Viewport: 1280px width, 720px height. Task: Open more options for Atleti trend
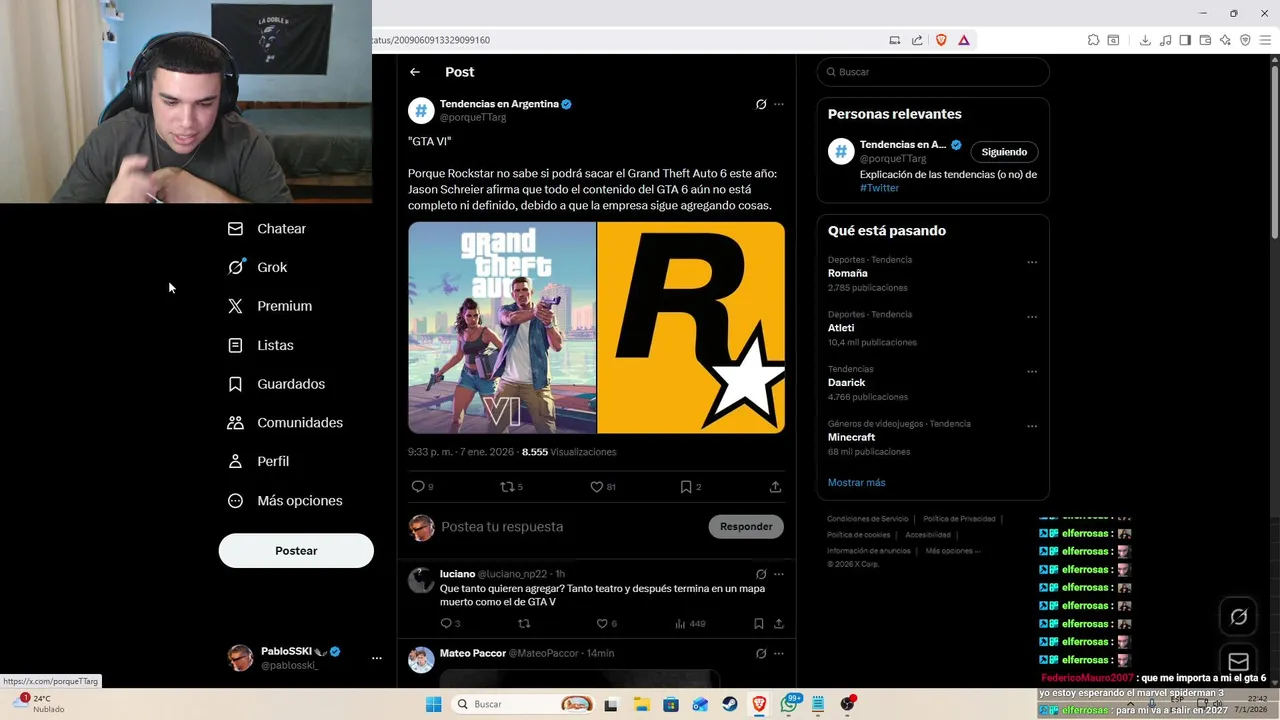pos(1032,318)
